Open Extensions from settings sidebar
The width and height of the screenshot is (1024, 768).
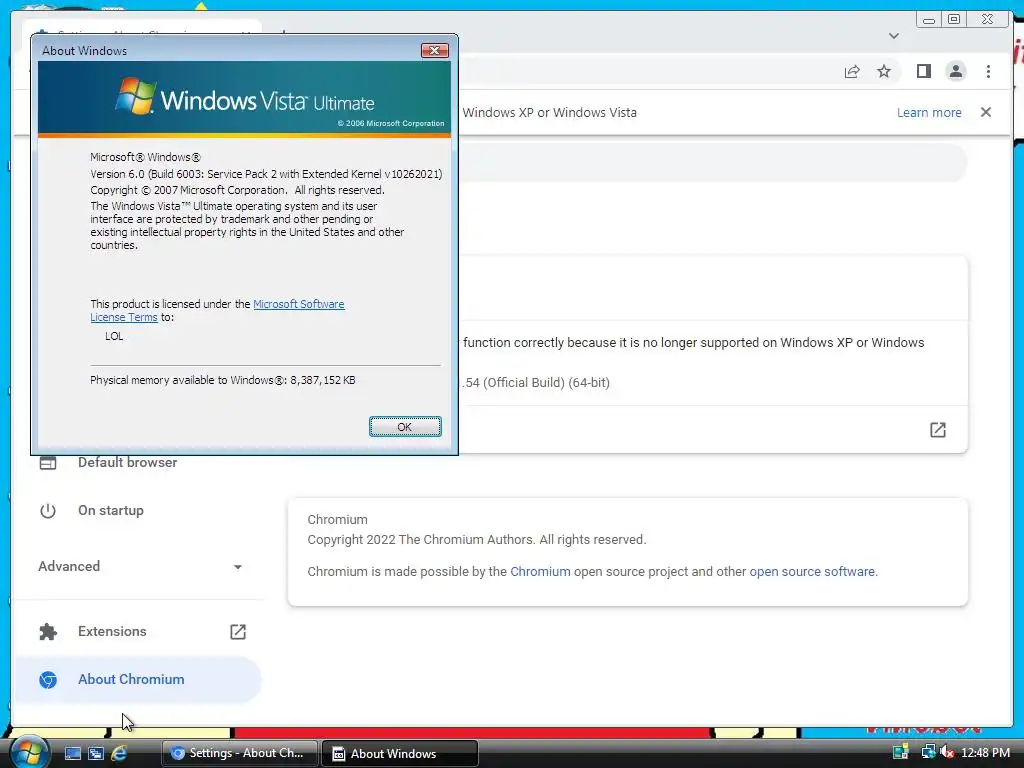pos(112,631)
